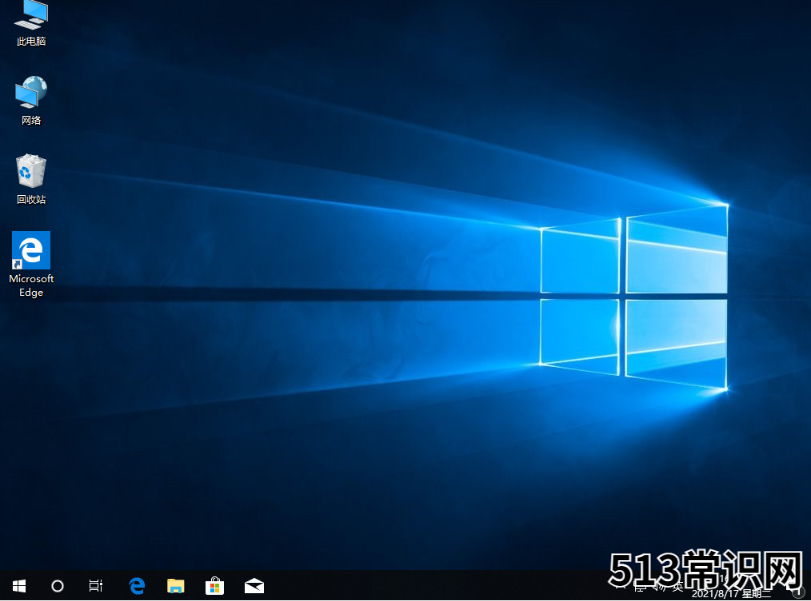Open Task View from taskbar
Screen dimensions: 811x601
click(x=96, y=586)
